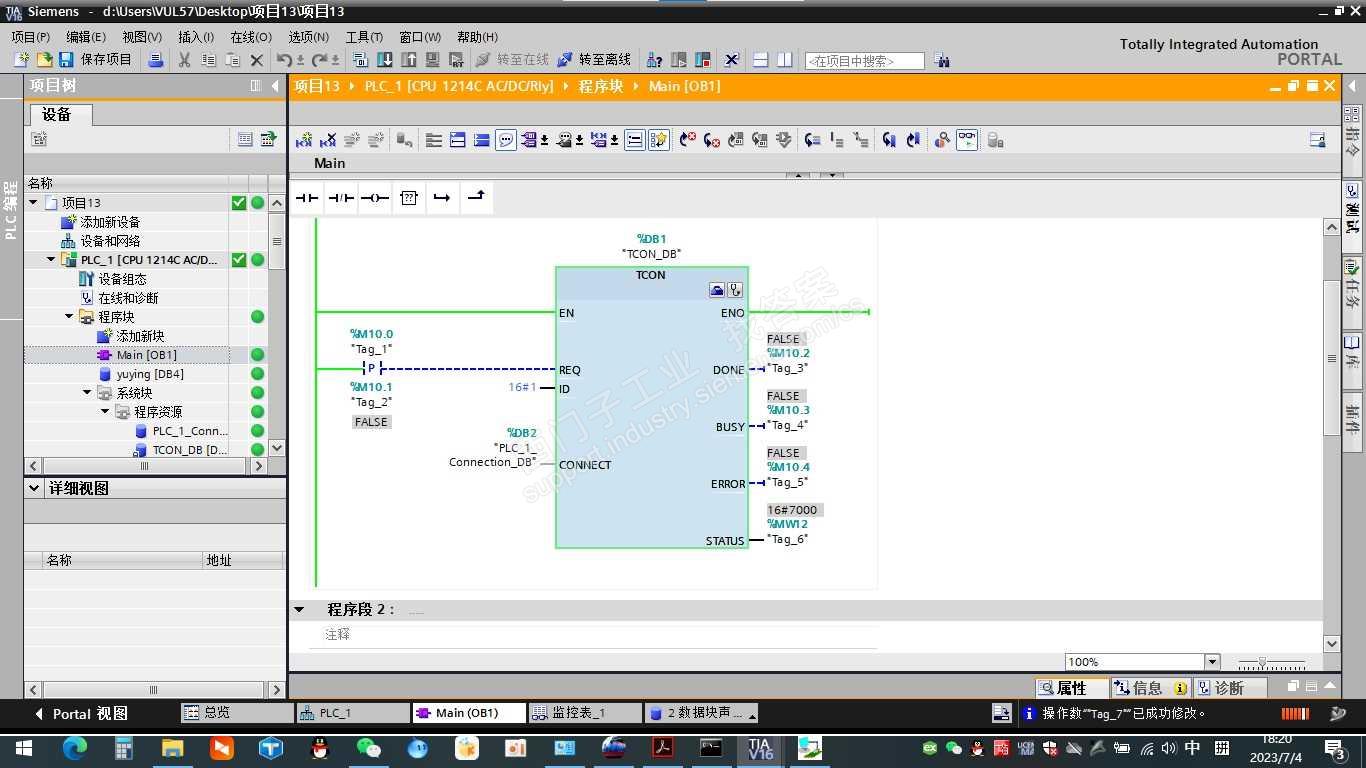The image size is (1366, 768).
Task: Open the 在线(O) menu
Action: coord(250,37)
